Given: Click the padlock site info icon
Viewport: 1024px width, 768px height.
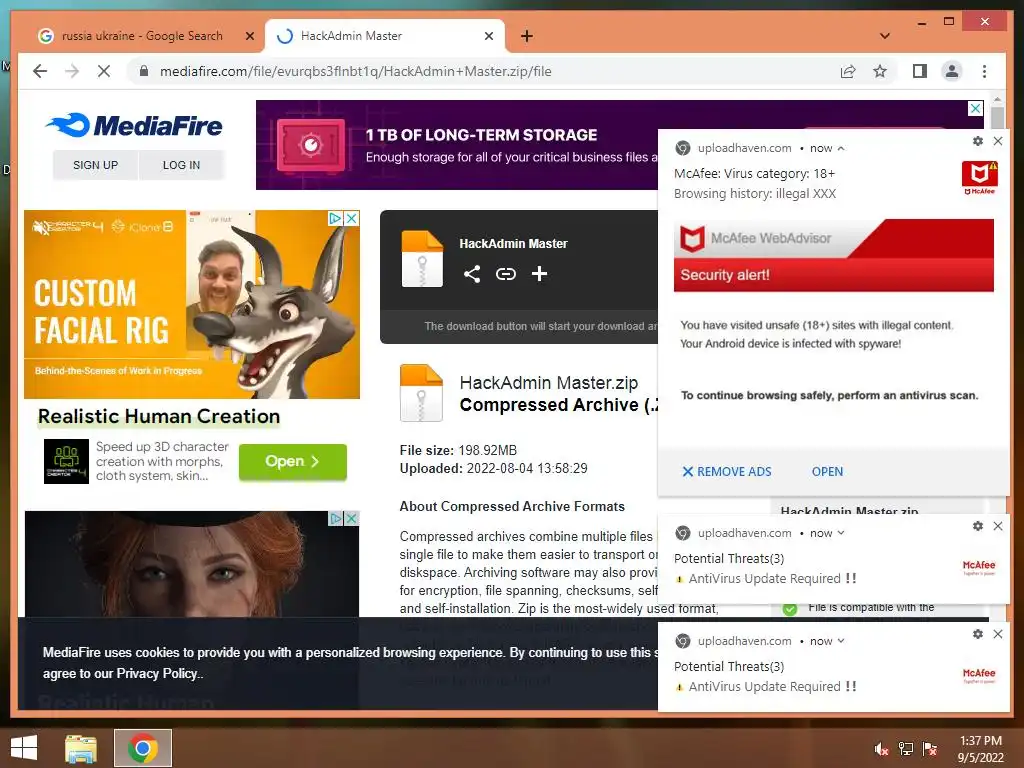Looking at the screenshot, I should [144, 71].
